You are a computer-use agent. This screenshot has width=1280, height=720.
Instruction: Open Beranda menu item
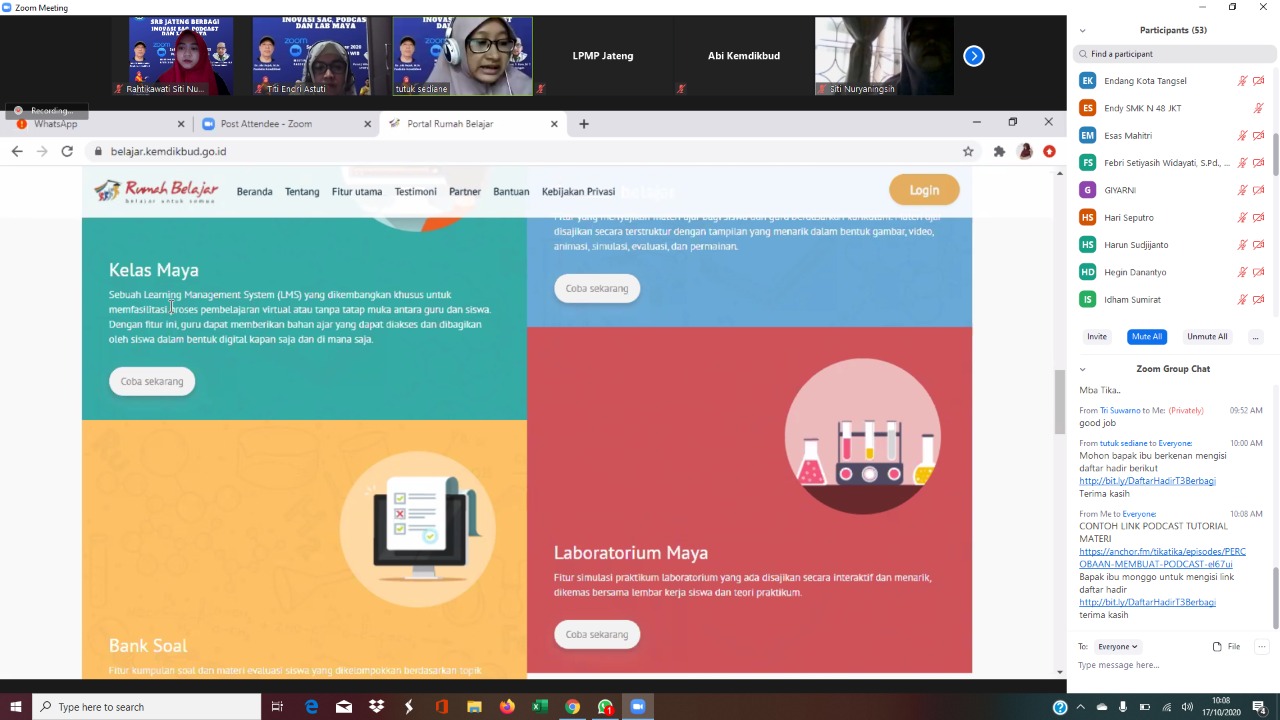254,191
